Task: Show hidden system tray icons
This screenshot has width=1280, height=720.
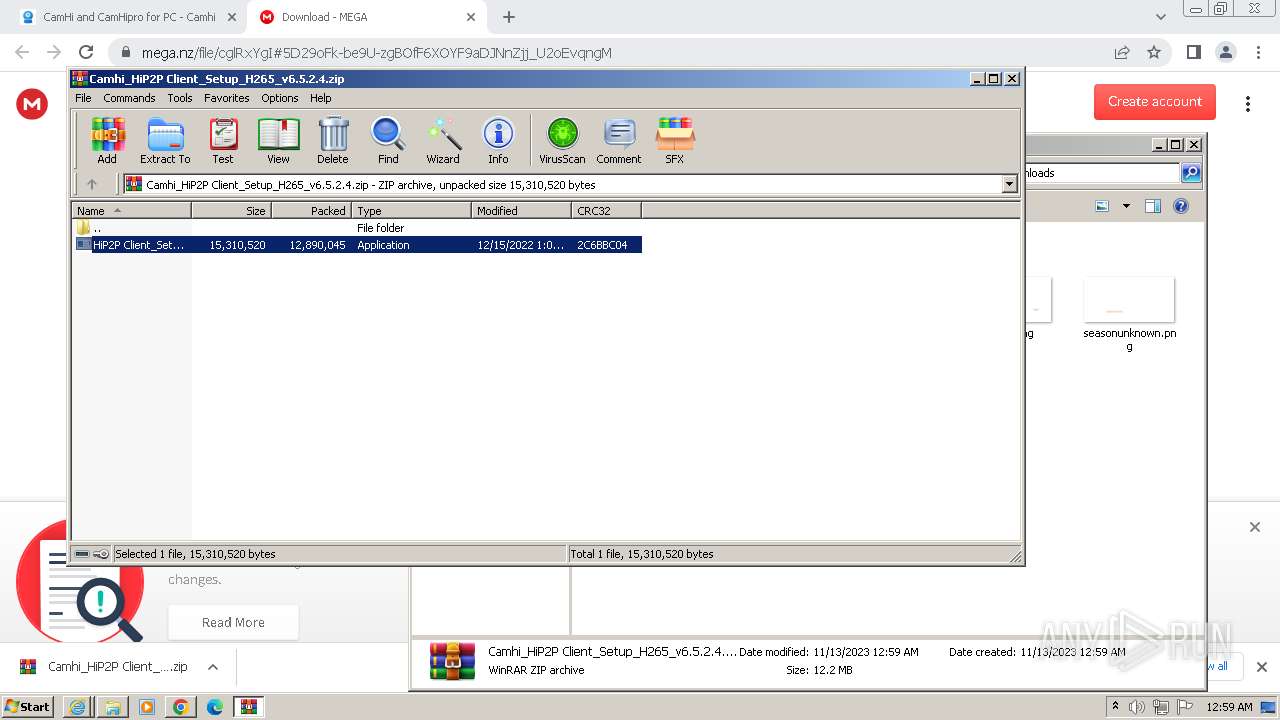Action: (1115, 707)
